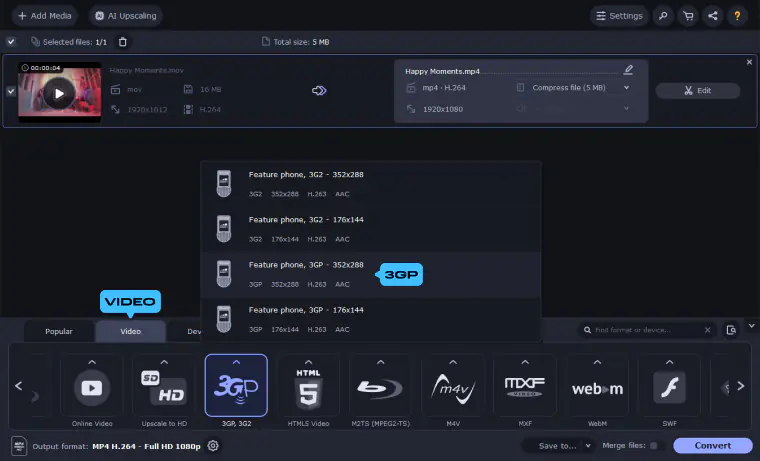Expand presets arrow above M4V
The height and width of the screenshot is (461, 760).
453,362
